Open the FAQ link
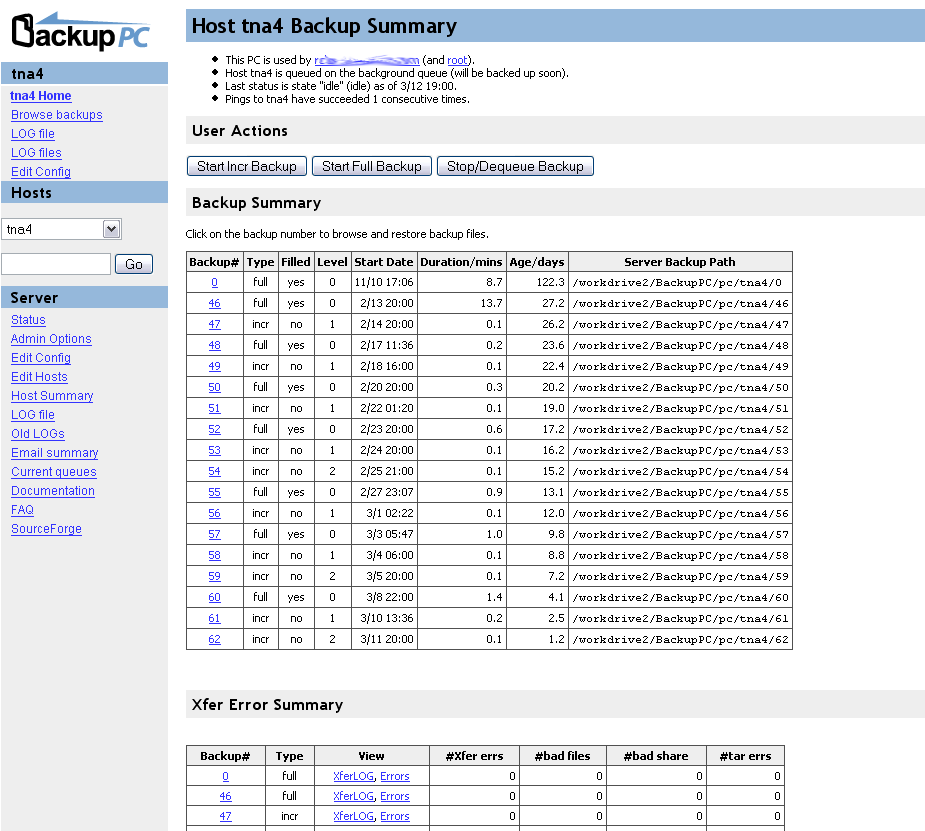Screen dimensions: 925x831 22,509
